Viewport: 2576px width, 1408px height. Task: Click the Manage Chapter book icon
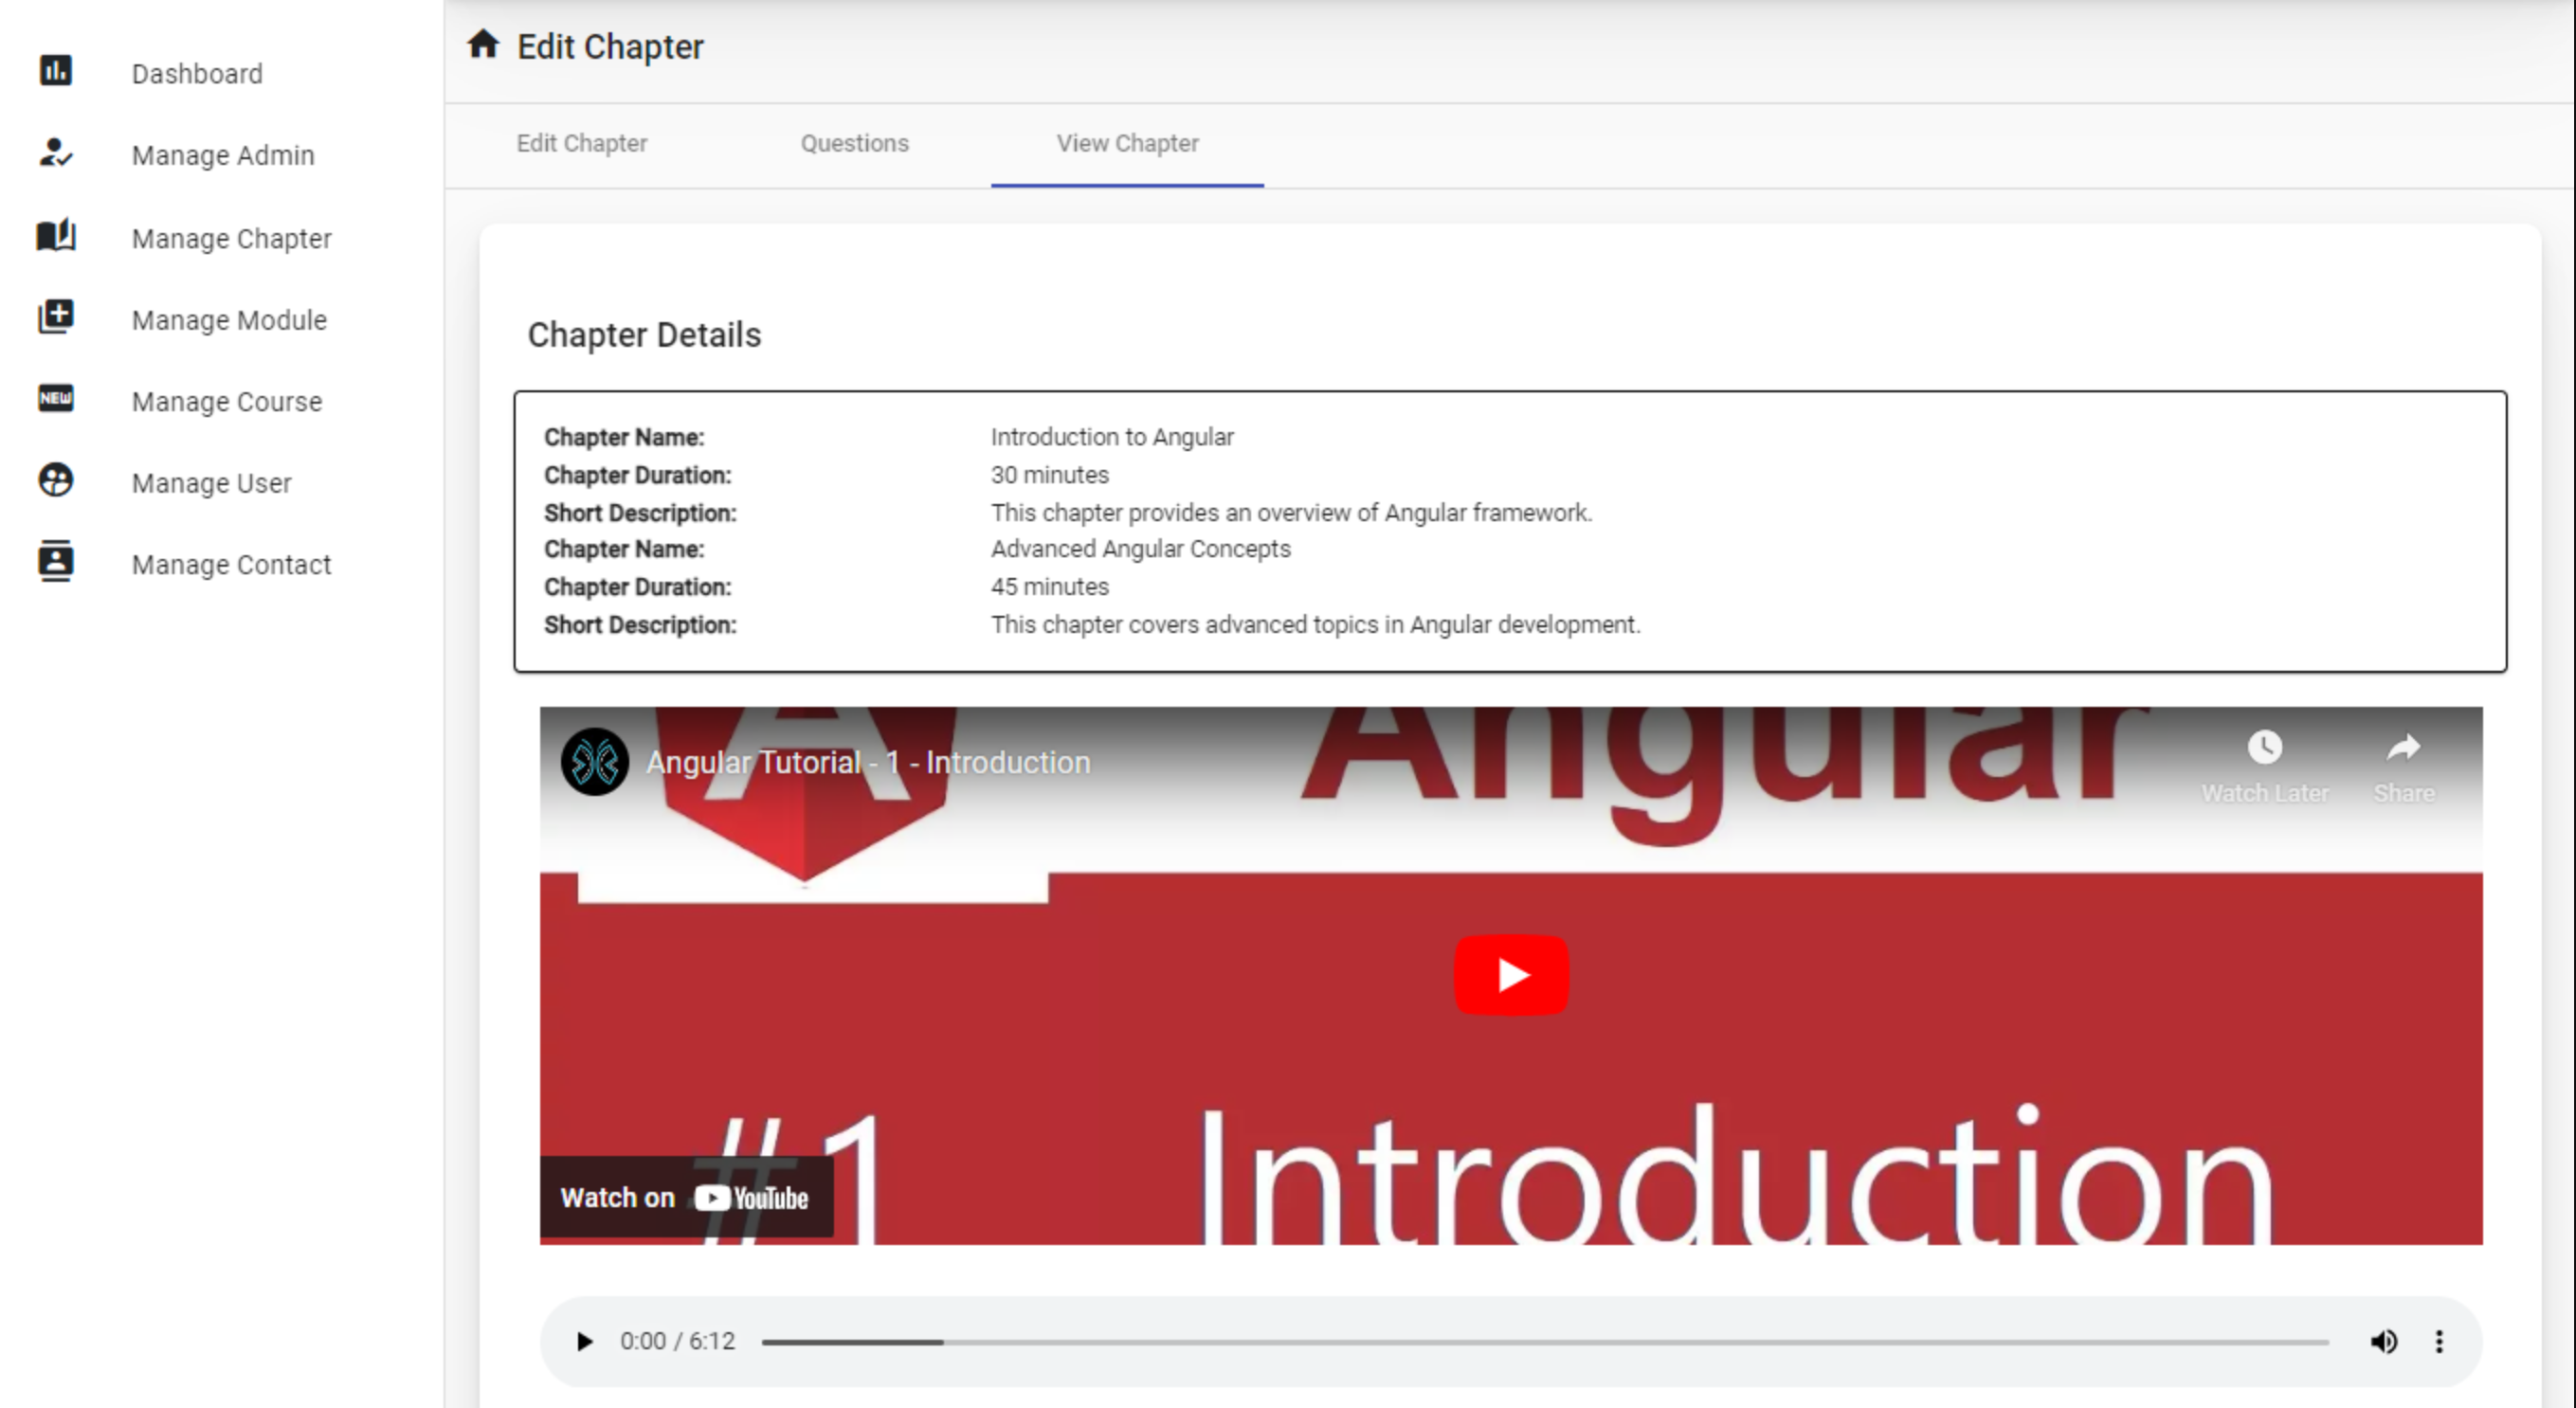[x=55, y=236]
